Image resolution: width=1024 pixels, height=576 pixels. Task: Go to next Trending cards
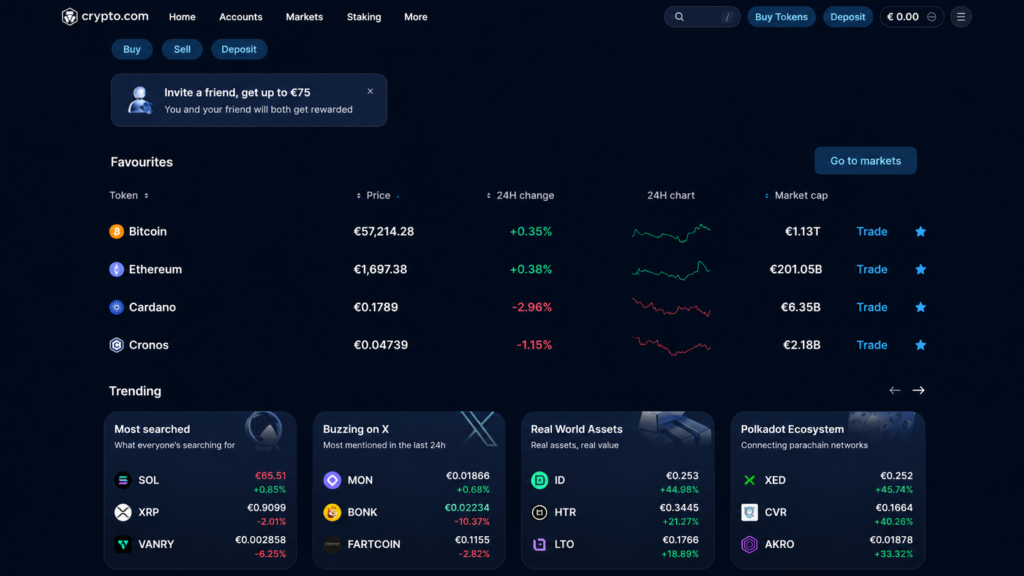point(918,391)
